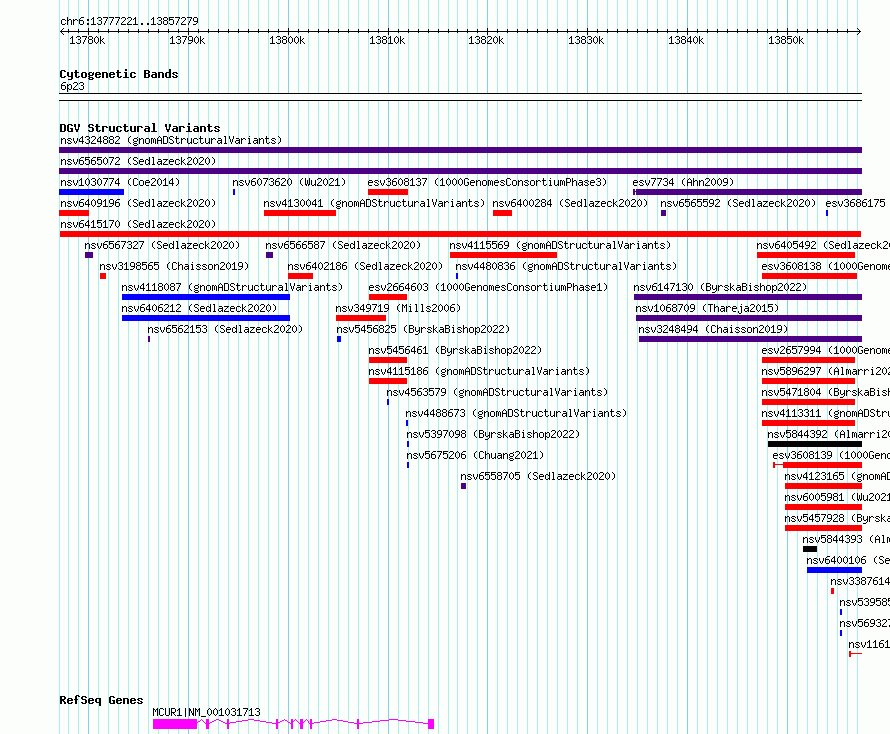Viewport: 890px width, 734px height.
Task: Click nsv5675206 (Chuang2021) label
Action: (475, 455)
